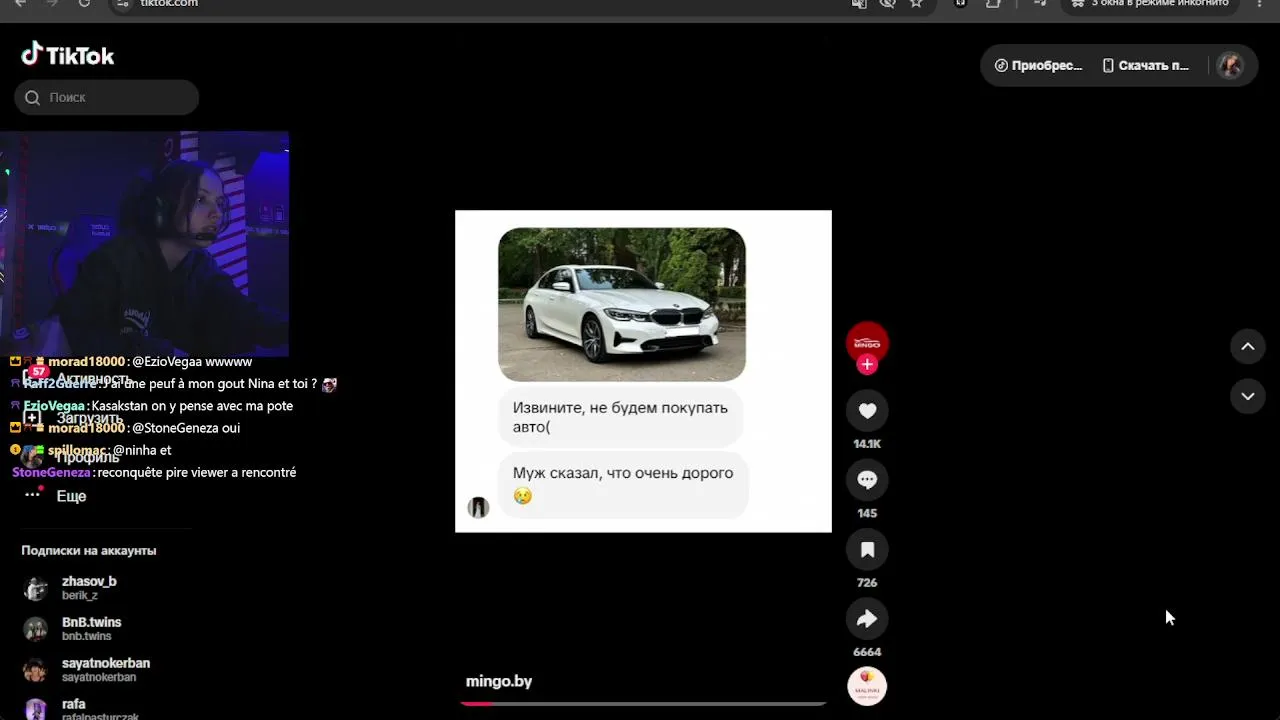Open the mingo.by author link

(x=499, y=681)
